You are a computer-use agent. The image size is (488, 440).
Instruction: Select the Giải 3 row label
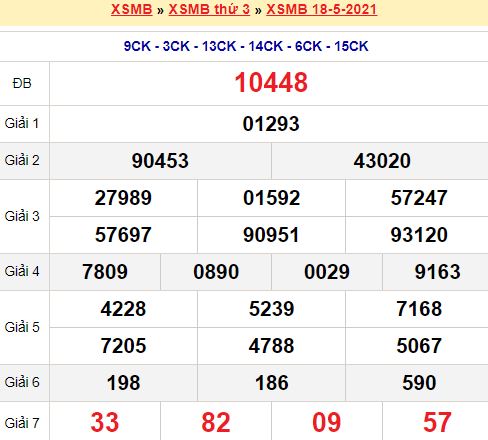click(x=22, y=216)
